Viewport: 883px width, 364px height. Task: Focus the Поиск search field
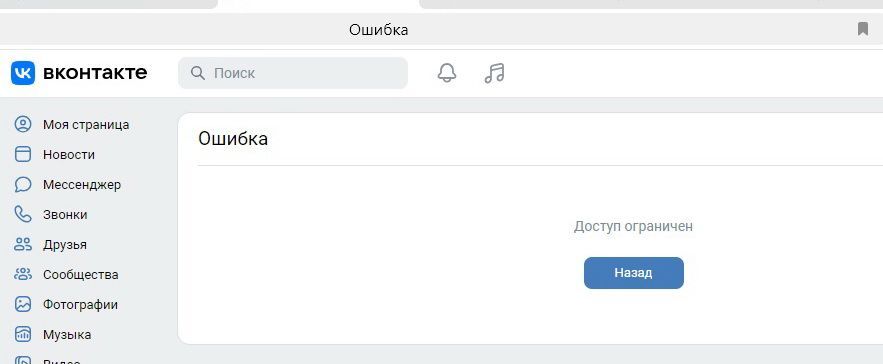293,73
